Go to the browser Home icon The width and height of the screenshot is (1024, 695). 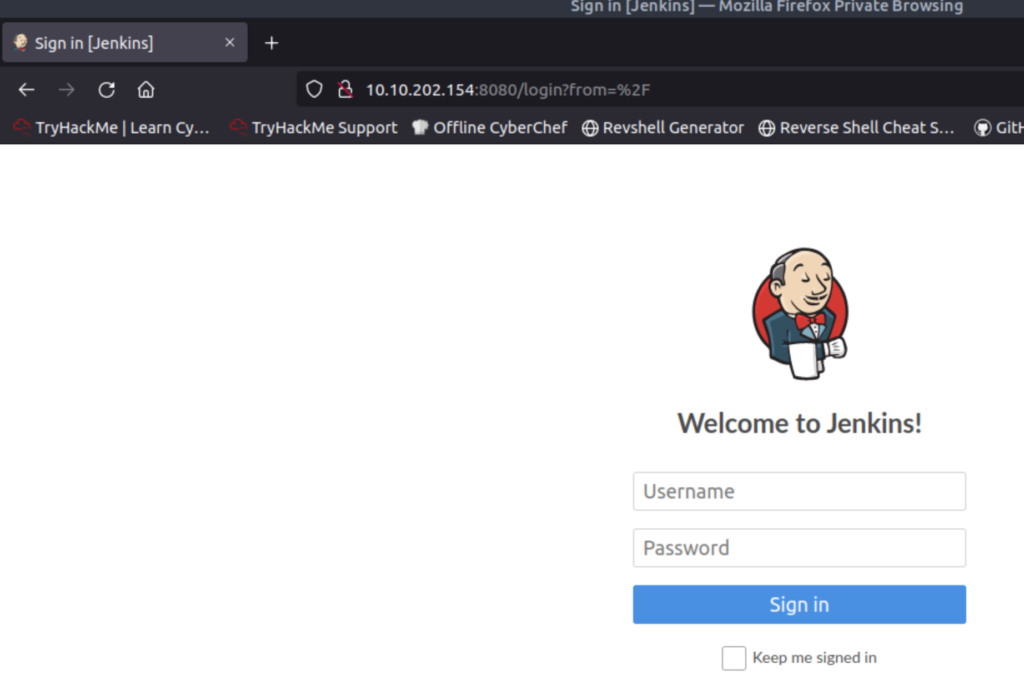click(x=146, y=89)
